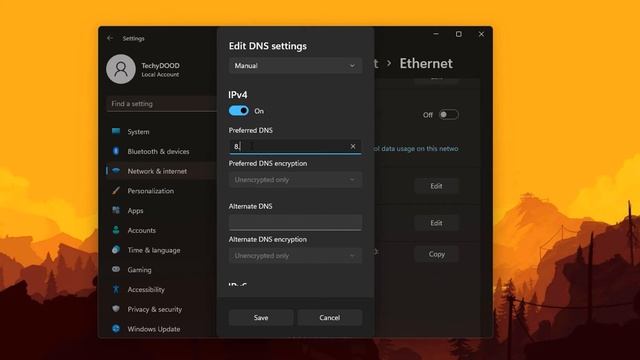
Task: Click the back arrow in Settings
Action: [x=110, y=38]
